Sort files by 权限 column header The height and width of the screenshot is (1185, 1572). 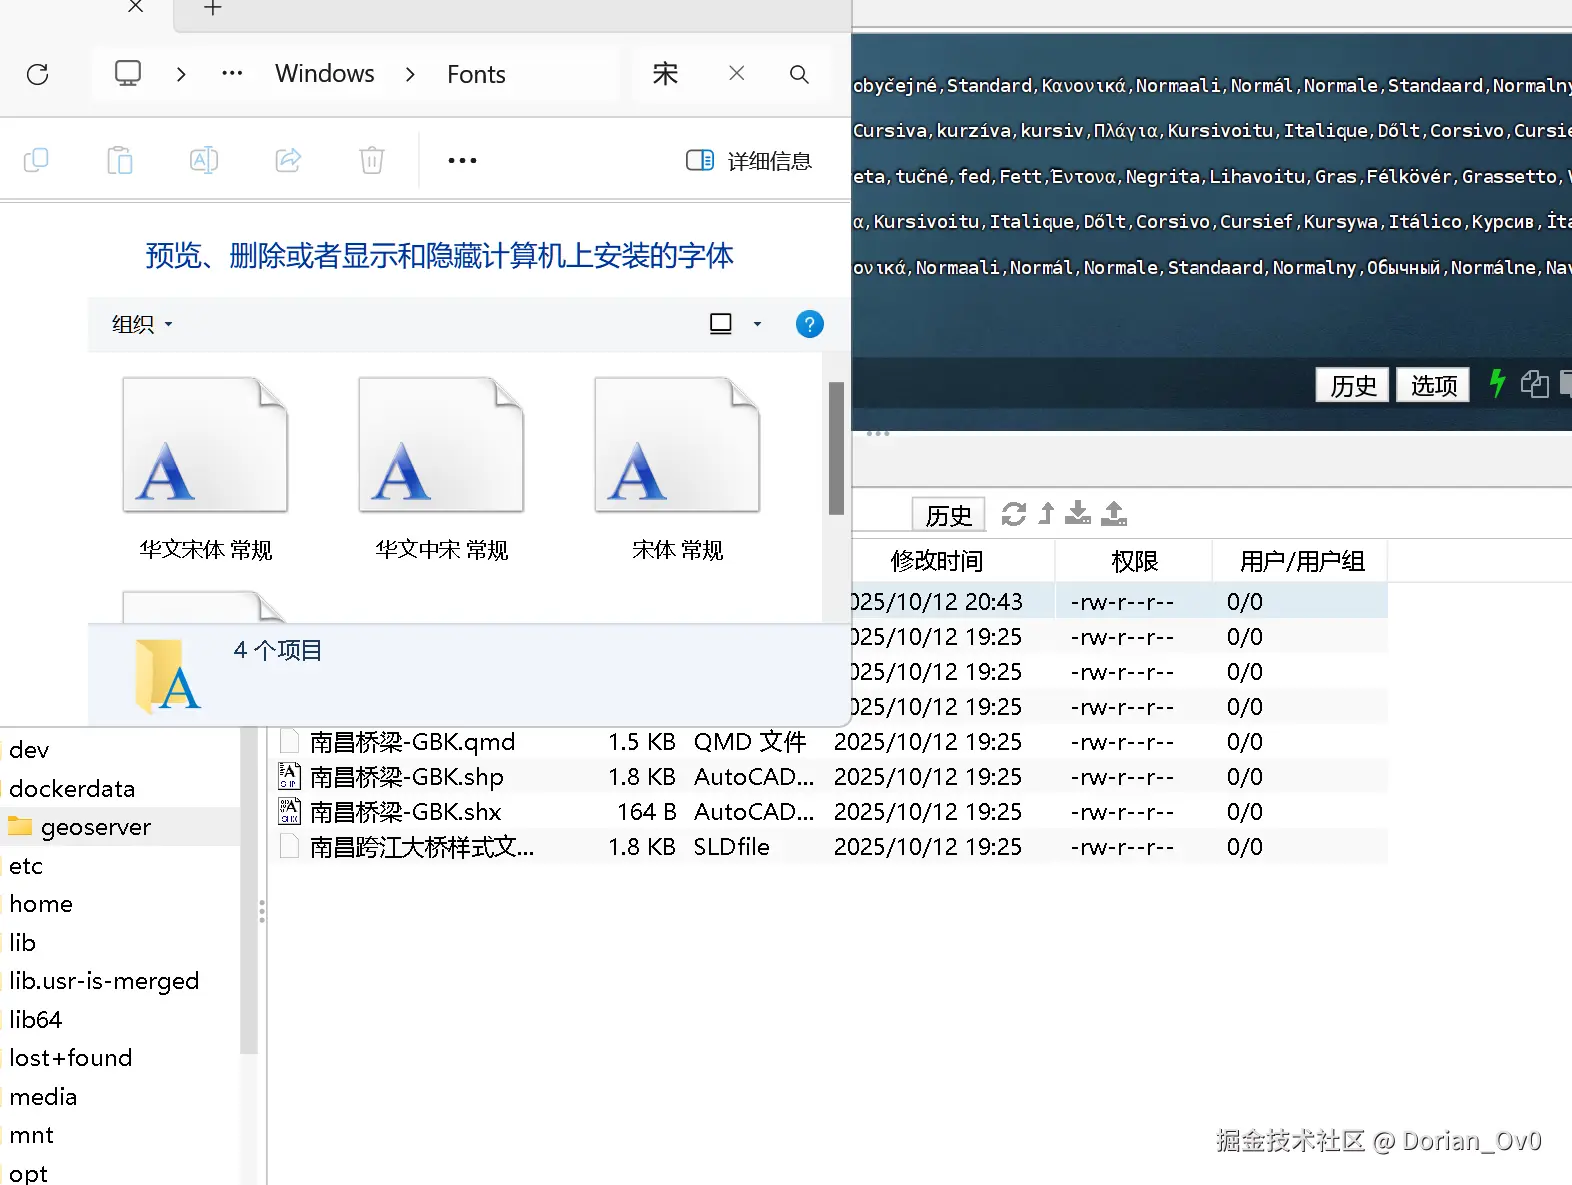click(x=1134, y=561)
